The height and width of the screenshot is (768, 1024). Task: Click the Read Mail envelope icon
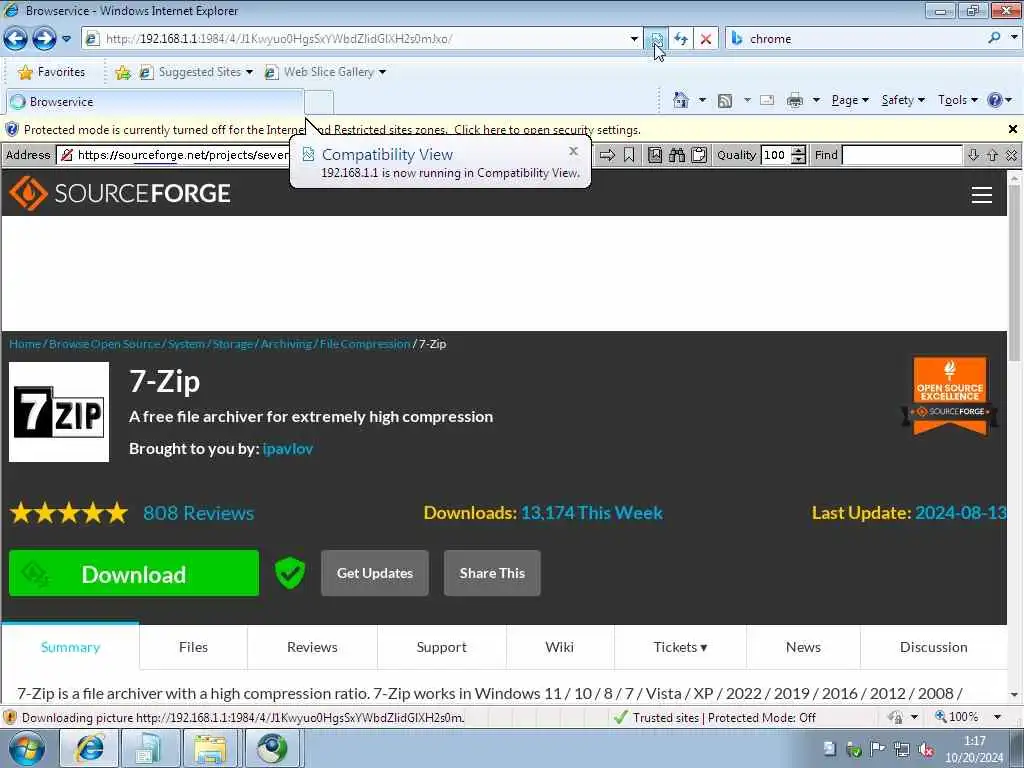[767, 100]
